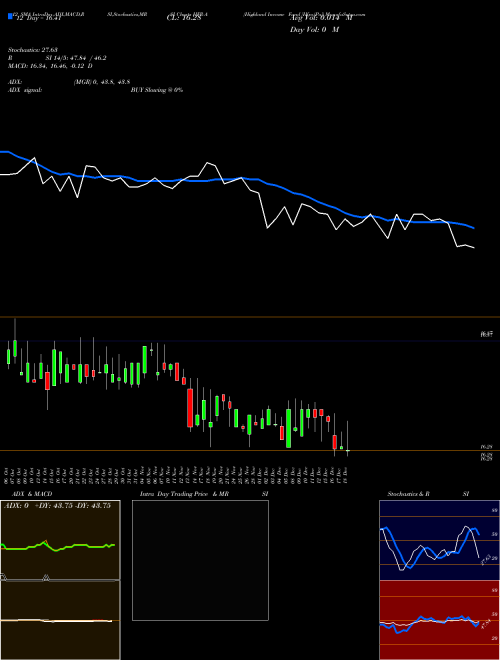Click the last date label on the x-axis
This screenshot has width=500, height=660.
[346, 474]
